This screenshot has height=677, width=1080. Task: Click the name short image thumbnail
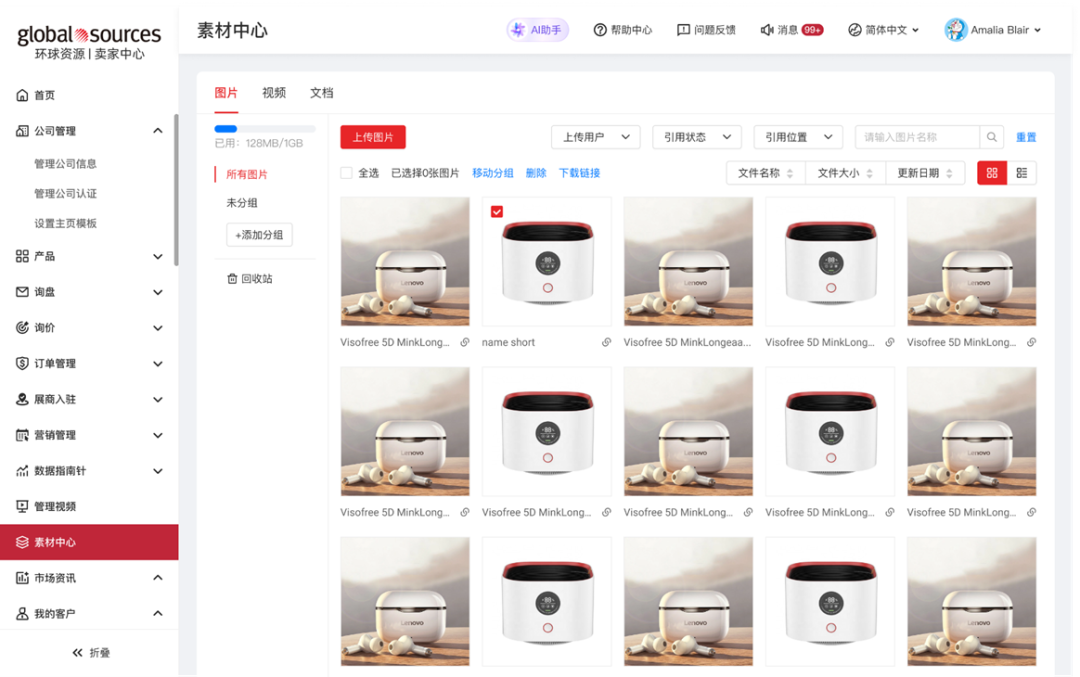(x=547, y=262)
